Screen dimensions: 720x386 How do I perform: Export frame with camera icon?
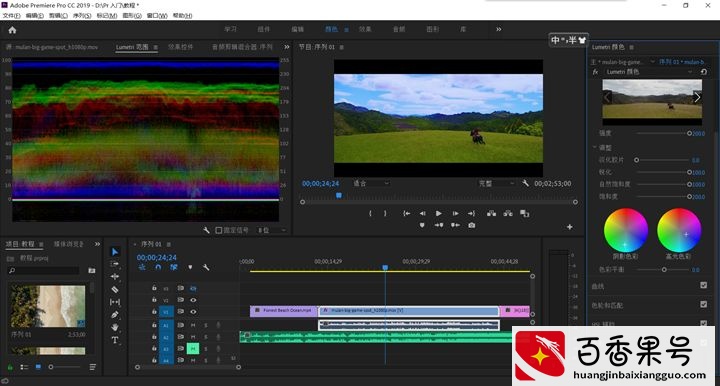(x=472, y=225)
